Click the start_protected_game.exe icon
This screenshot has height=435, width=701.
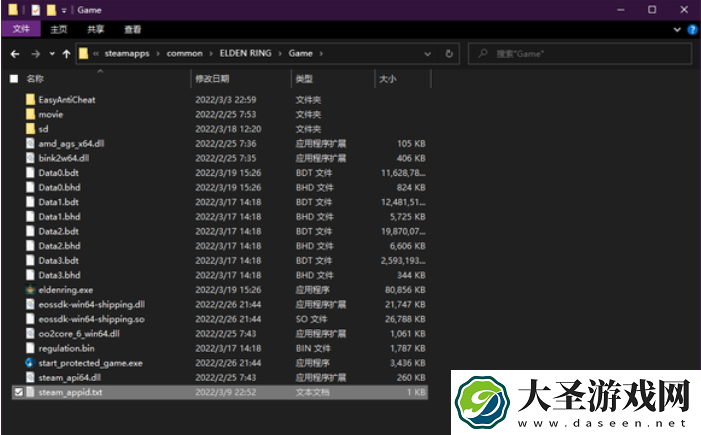[30, 363]
